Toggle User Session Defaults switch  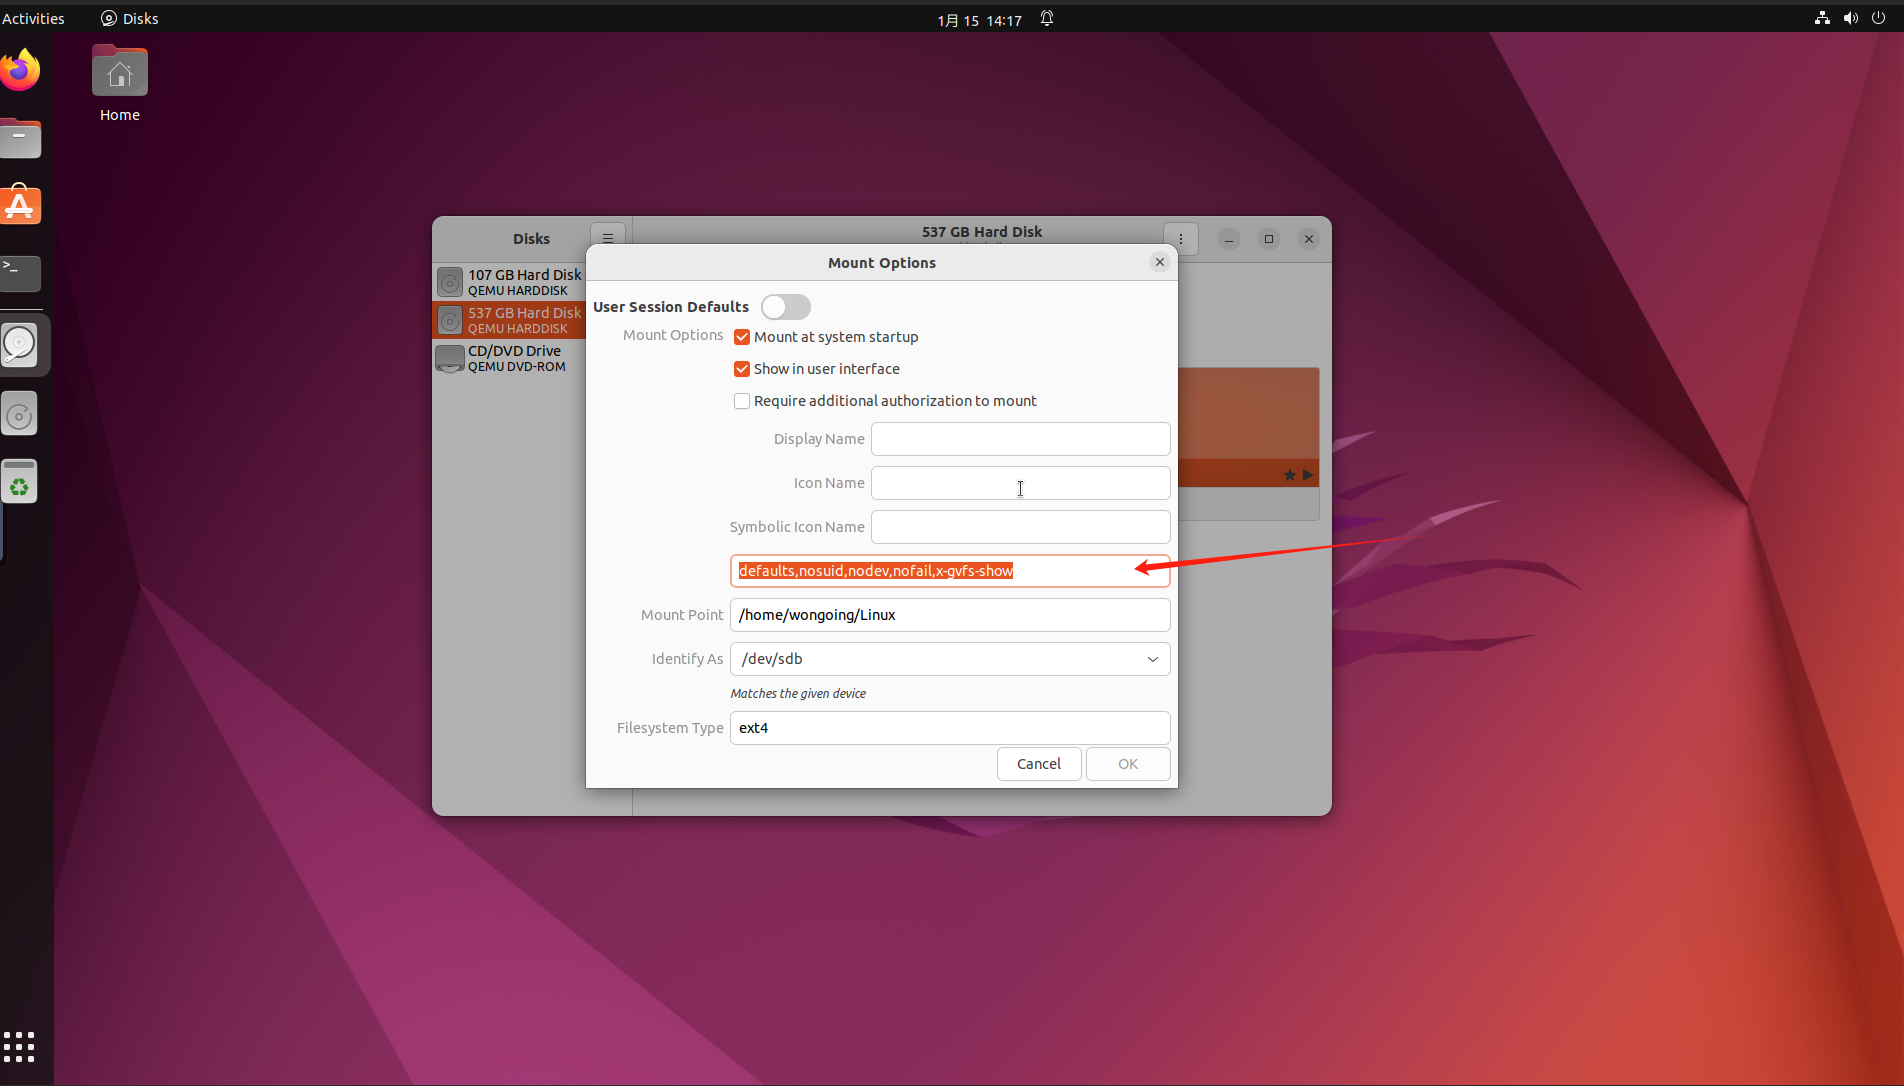(x=785, y=307)
